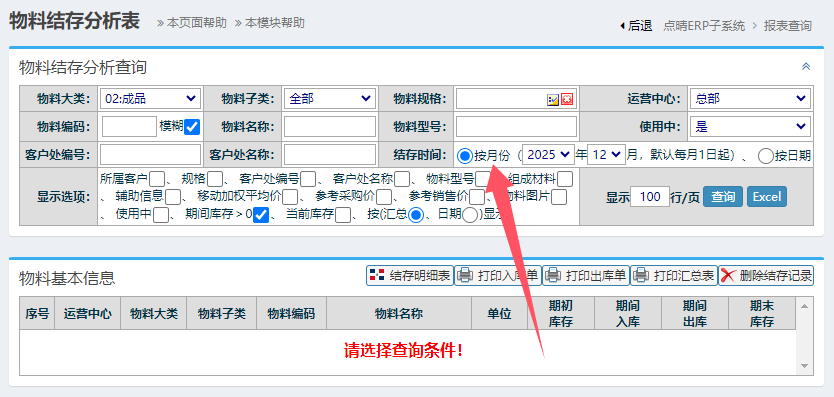Image resolution: width=834 pixels, height=397 pixels.
Task: Uncheck the 期间库存 > 0 checkbox
Action: click(261, 215)
